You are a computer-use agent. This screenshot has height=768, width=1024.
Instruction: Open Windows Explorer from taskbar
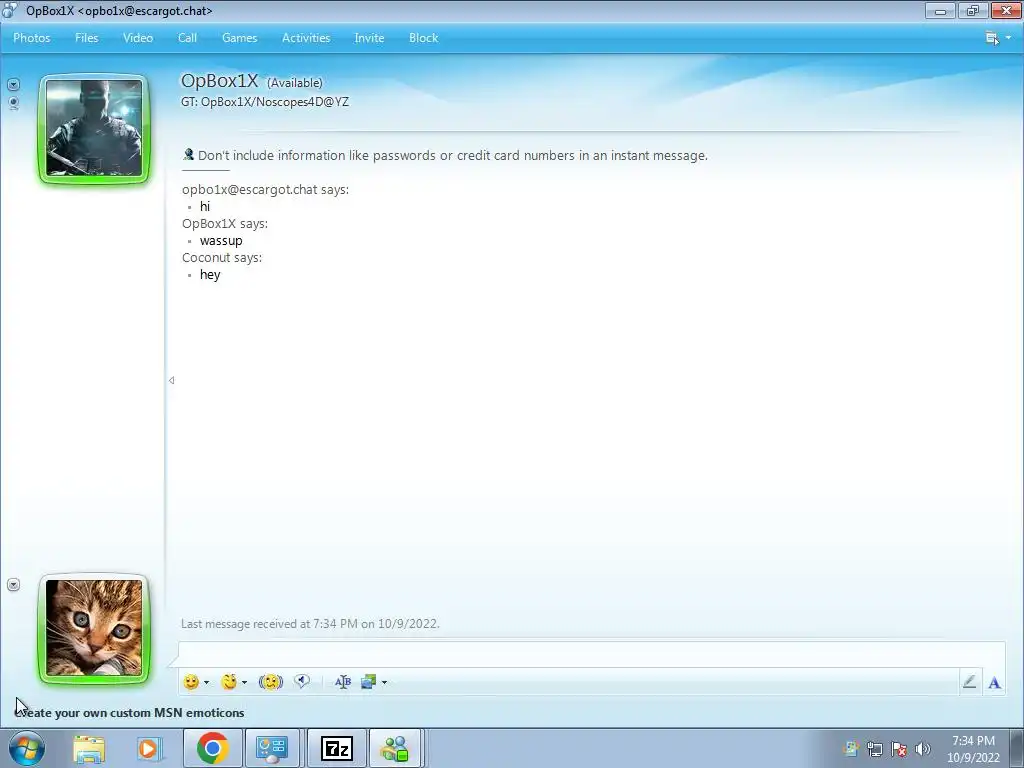click(89, 748)
